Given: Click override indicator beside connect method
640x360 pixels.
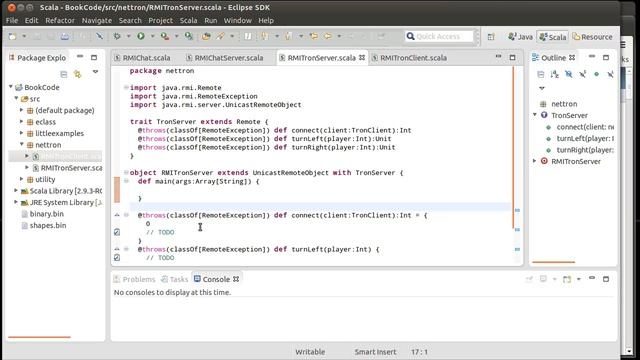Looking at the screenshot, I should [117, 215].
